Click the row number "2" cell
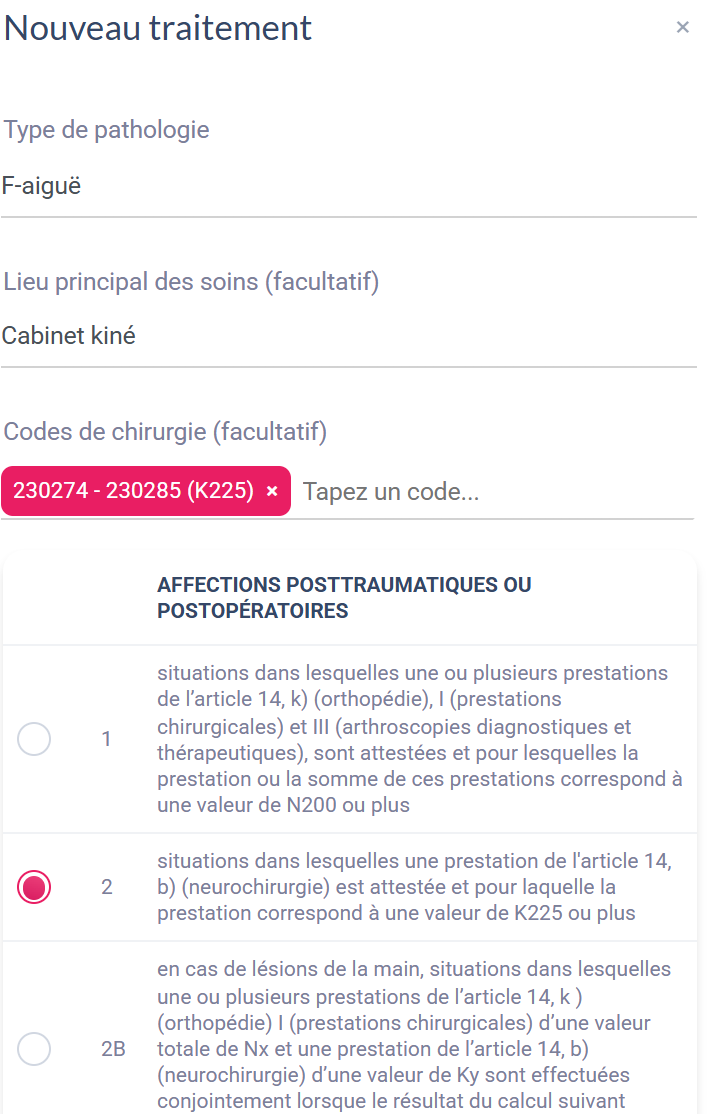The height and width of the screenshot is (1114, 708). pyautogui.click(x=107, y=887)
